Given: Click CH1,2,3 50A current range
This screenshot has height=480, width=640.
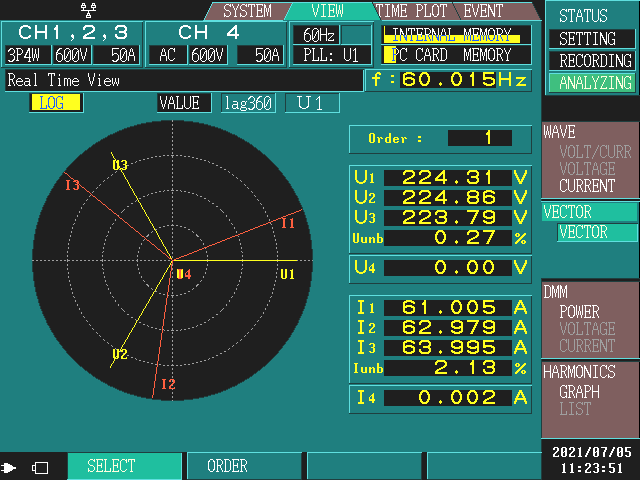Looking at the screenshot, I should 116,55.
